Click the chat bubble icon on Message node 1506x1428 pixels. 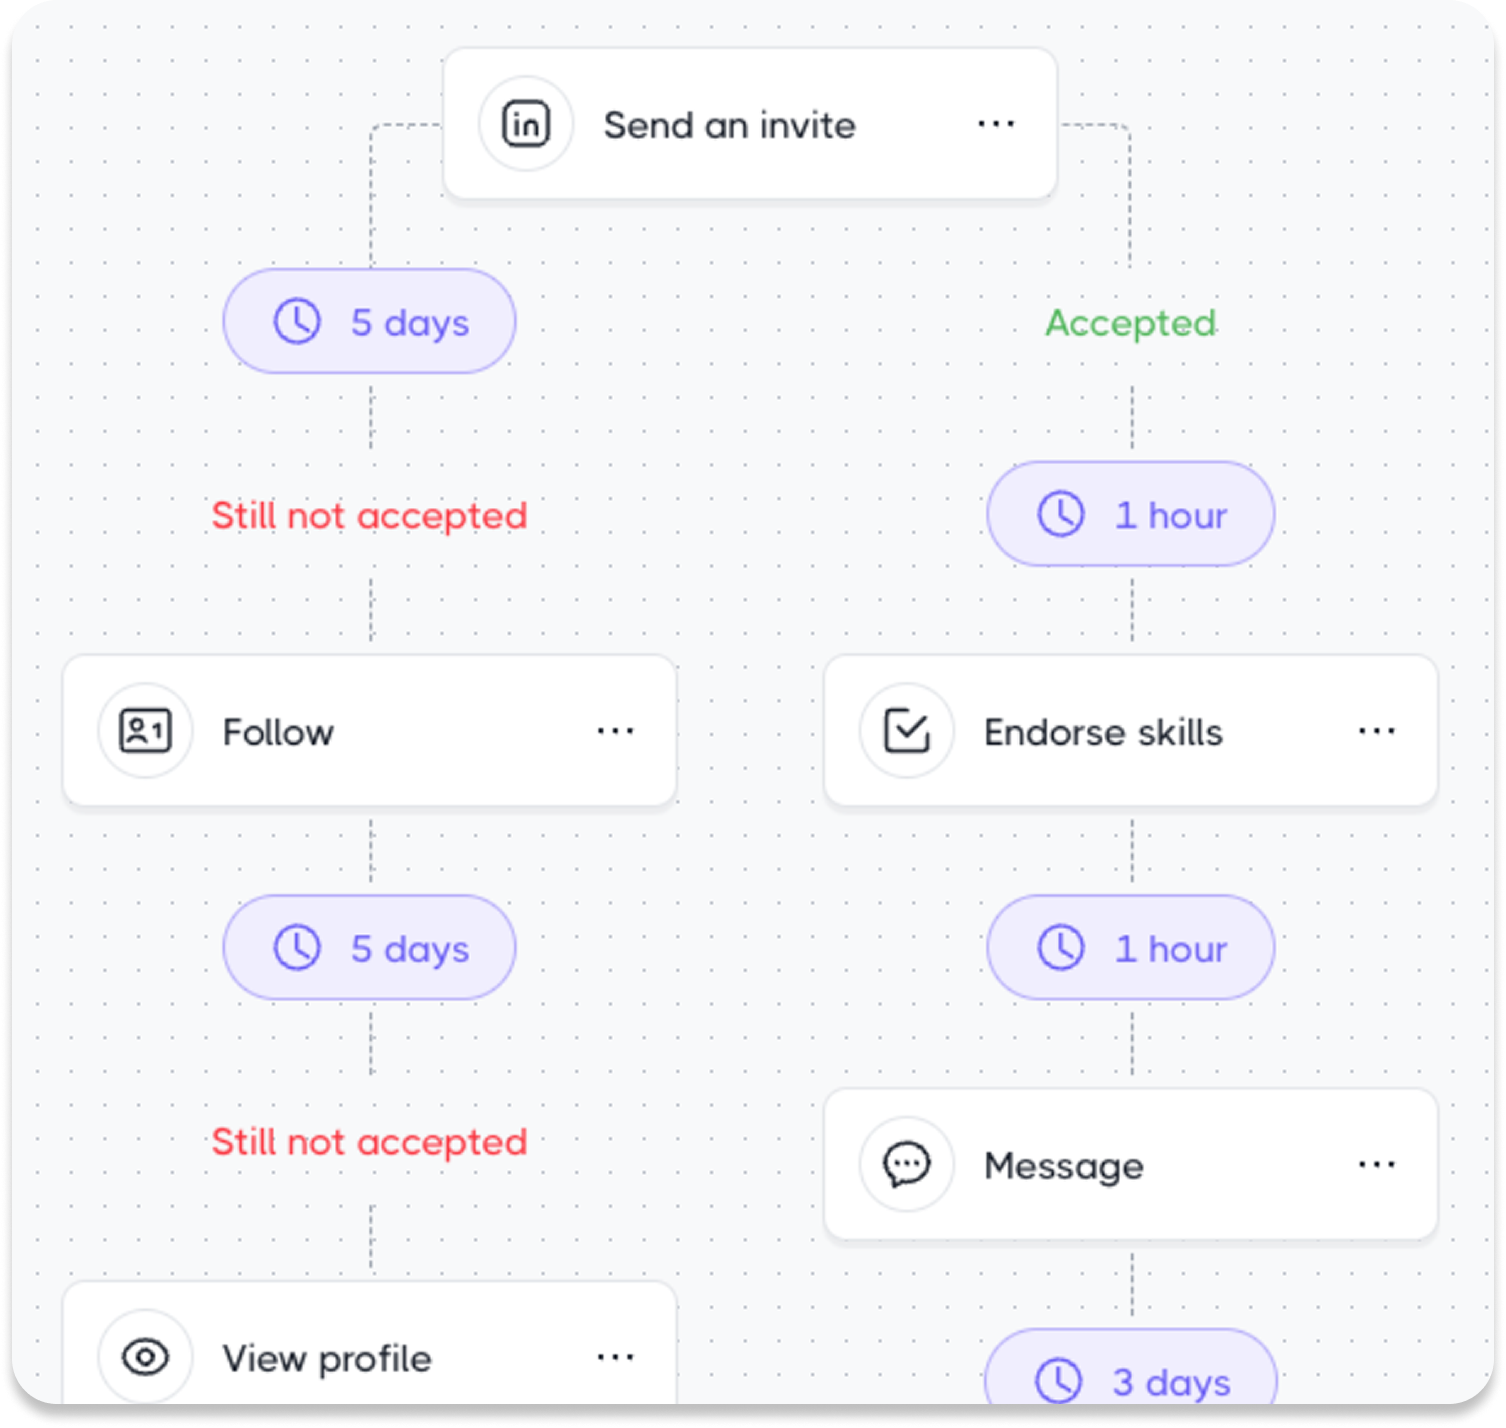[906, 1165]
